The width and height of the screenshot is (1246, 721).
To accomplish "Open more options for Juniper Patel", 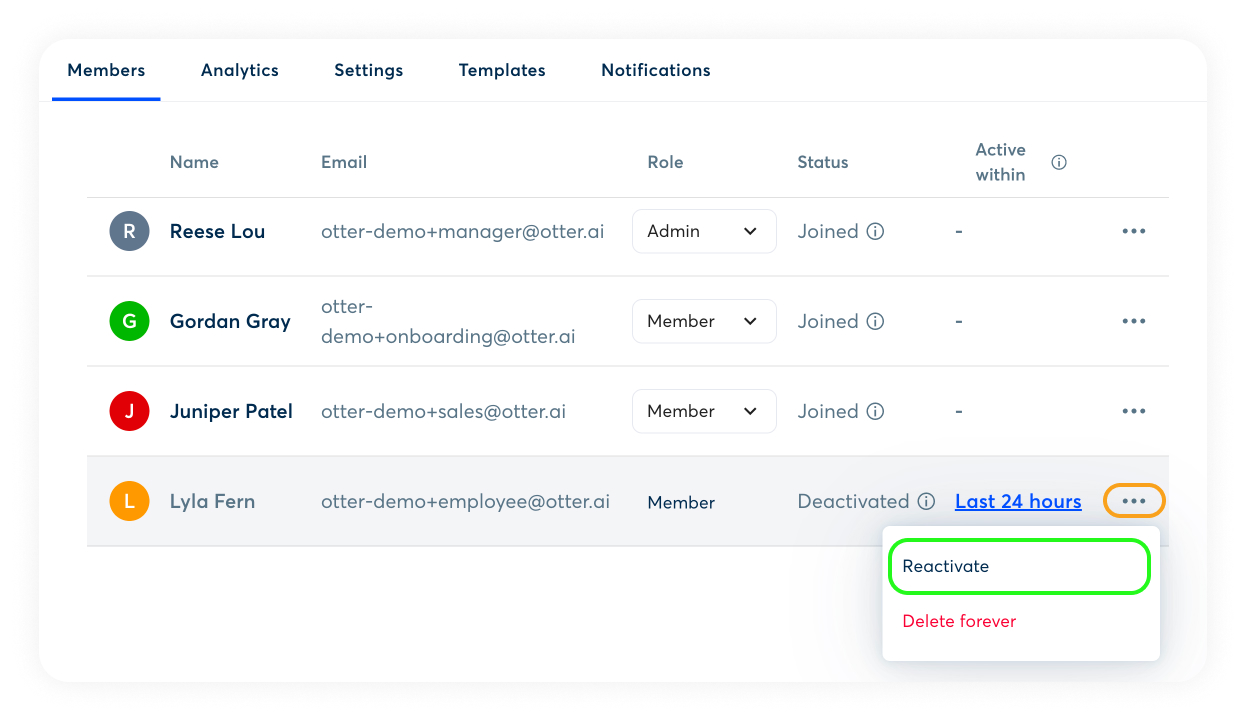I will (x=1133, y=411).
